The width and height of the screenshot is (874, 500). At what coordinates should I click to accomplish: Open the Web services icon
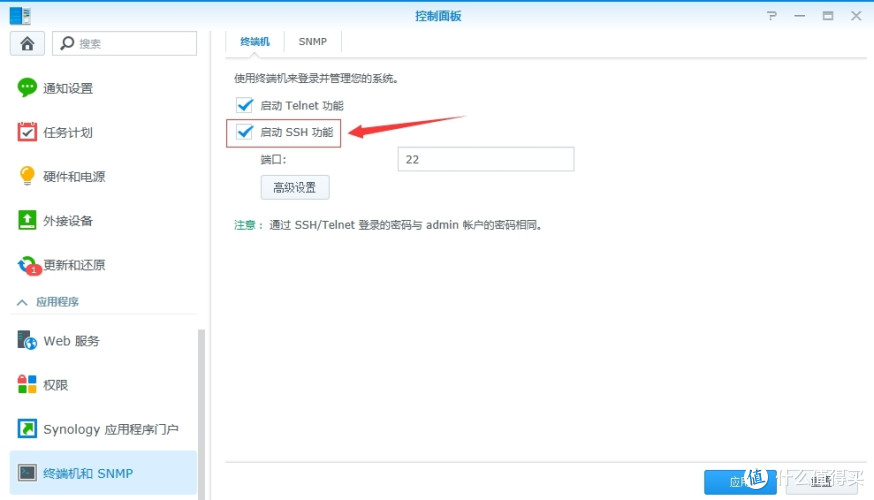pyautogui.click(x=27, y=340)
